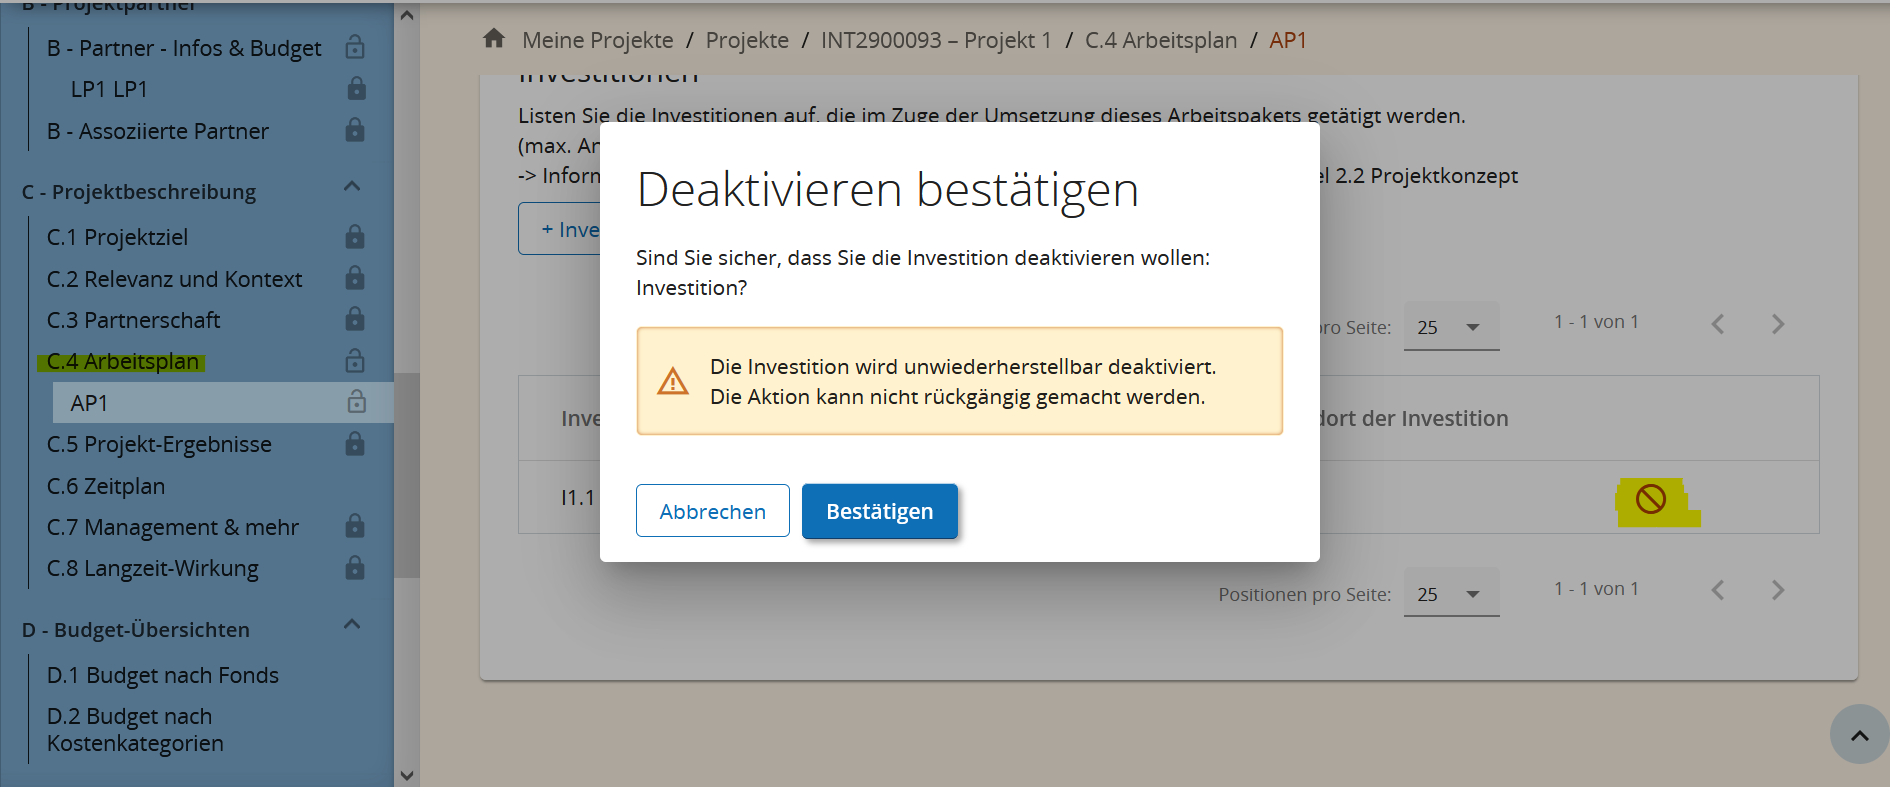
Task: Go to previous page in top paginator
Action: pyautogui.click(x=1718, y=324)
